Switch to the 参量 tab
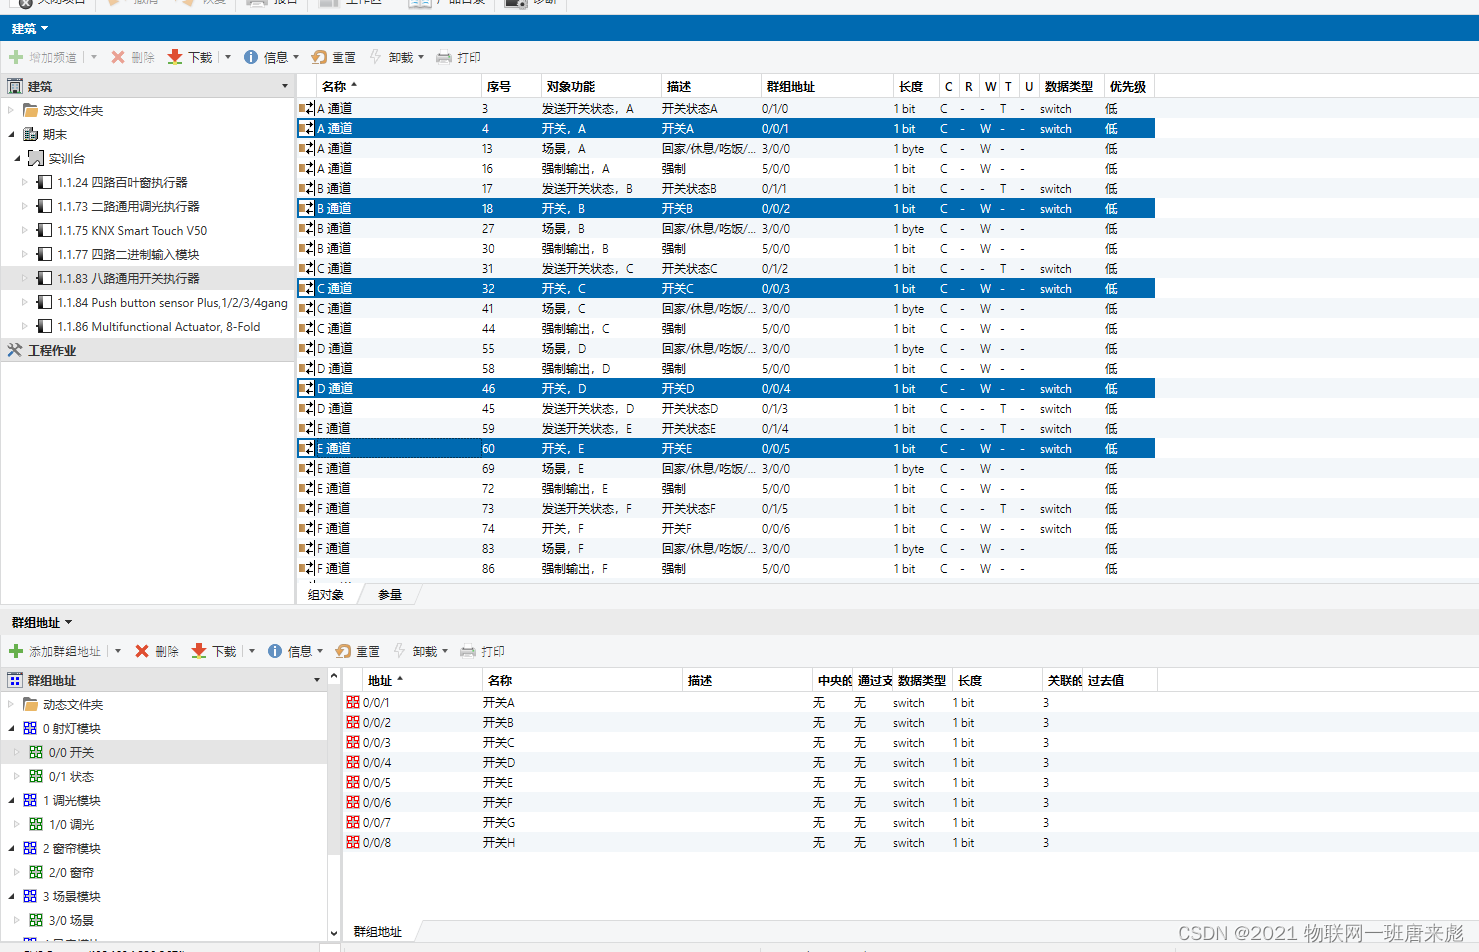 click(388, 593)
